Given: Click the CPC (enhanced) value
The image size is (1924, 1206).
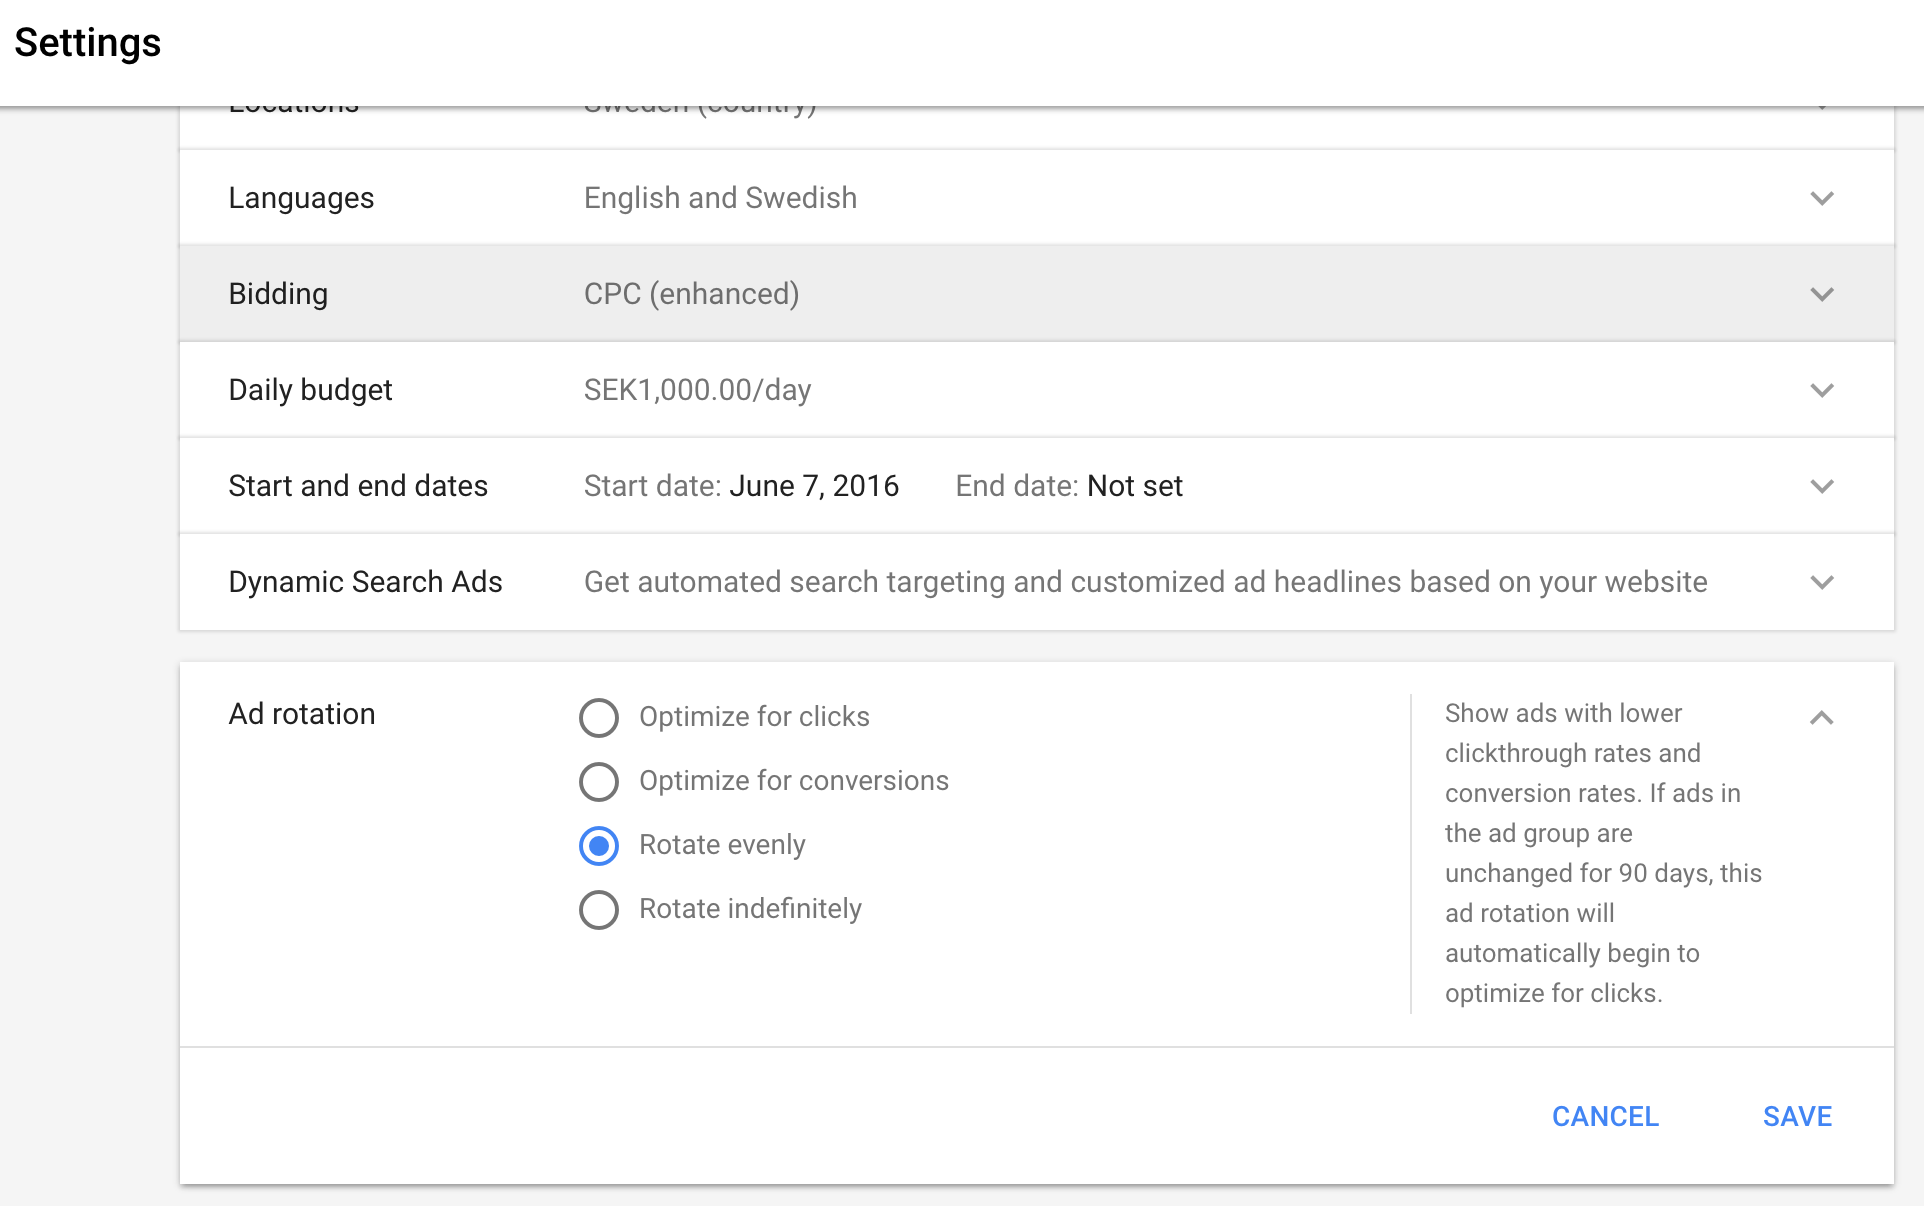Looking at the screenshot, I should 692,294.
